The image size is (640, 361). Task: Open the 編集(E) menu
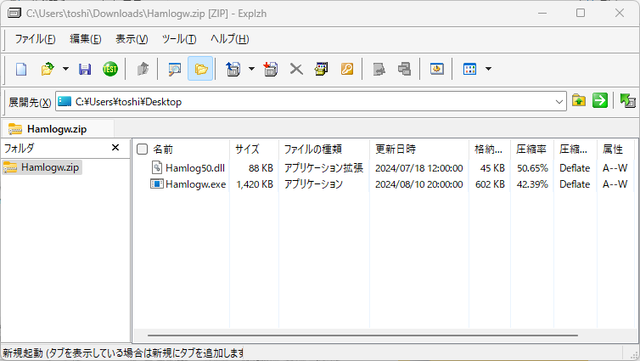point(85,39)
